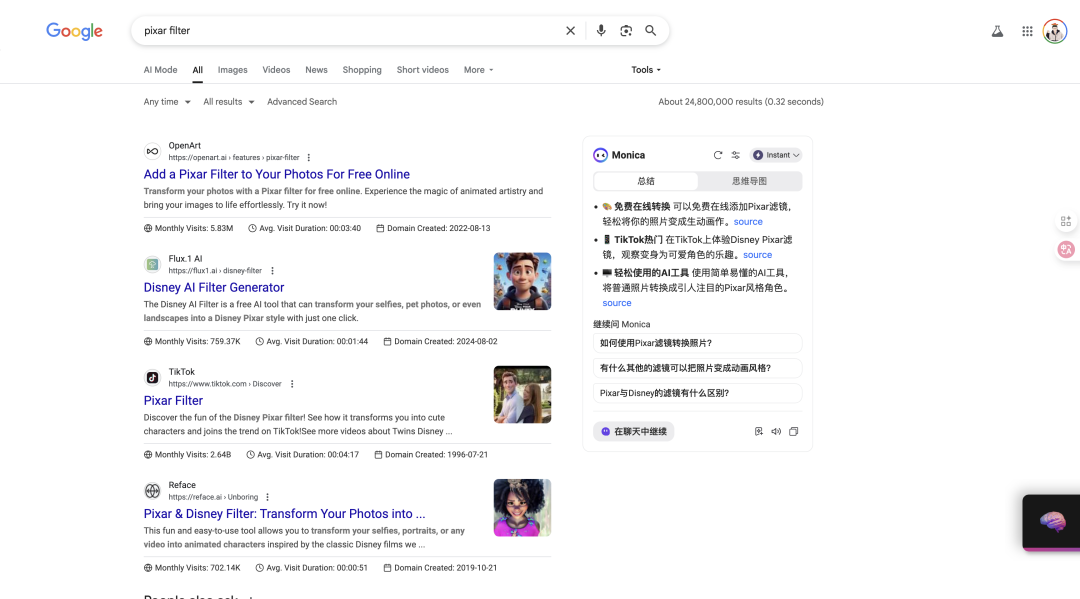Open source link for 轻松使用的AI工具
1080x599 pixels.
pyautogui.click(x=616, y=303)
